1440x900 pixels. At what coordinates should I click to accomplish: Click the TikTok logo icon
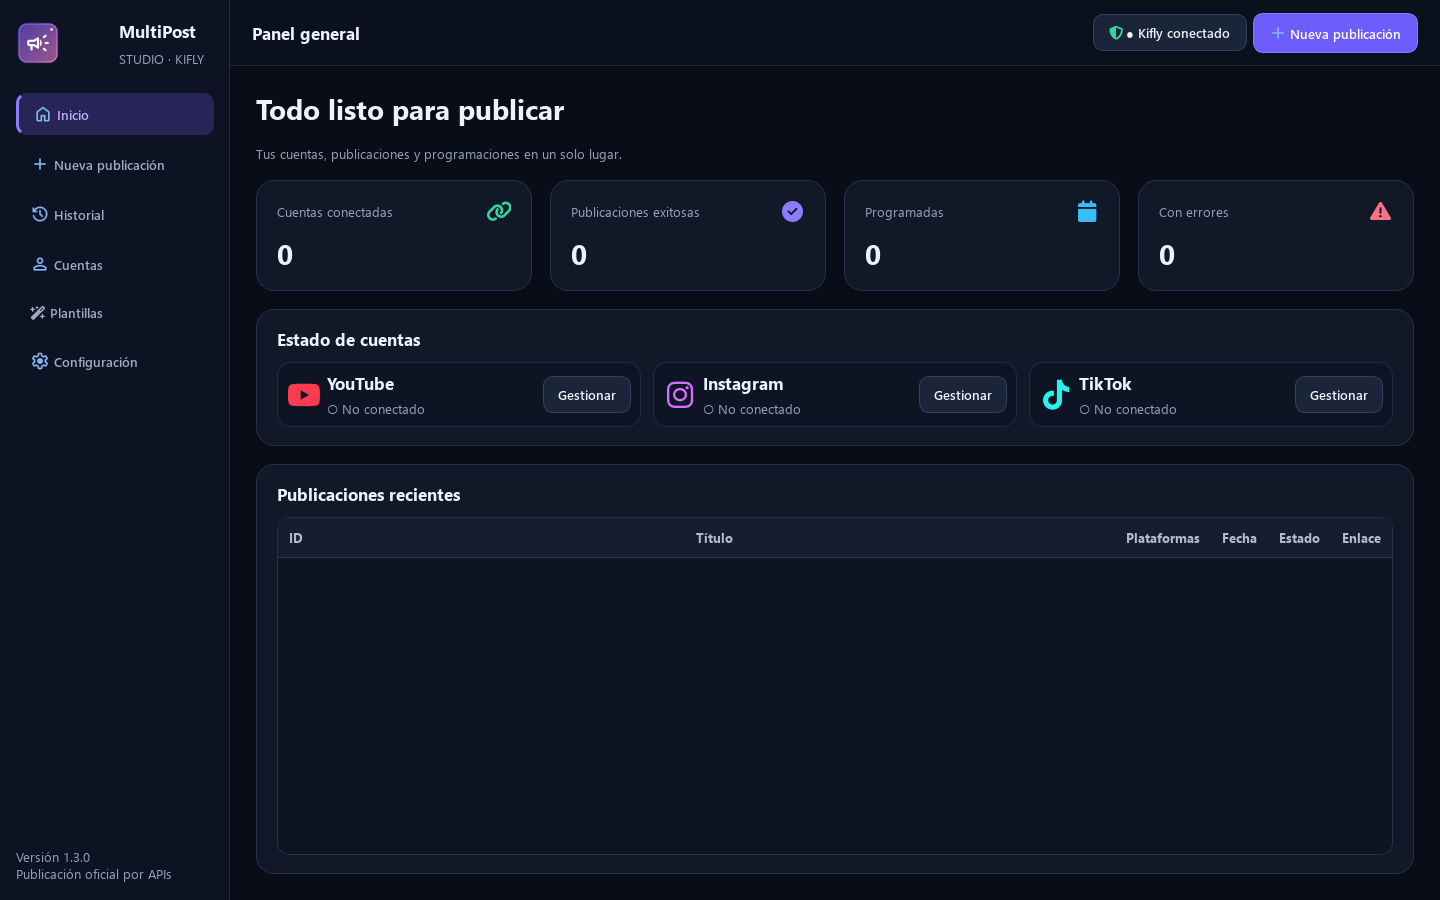click(x=1056, y=395)
